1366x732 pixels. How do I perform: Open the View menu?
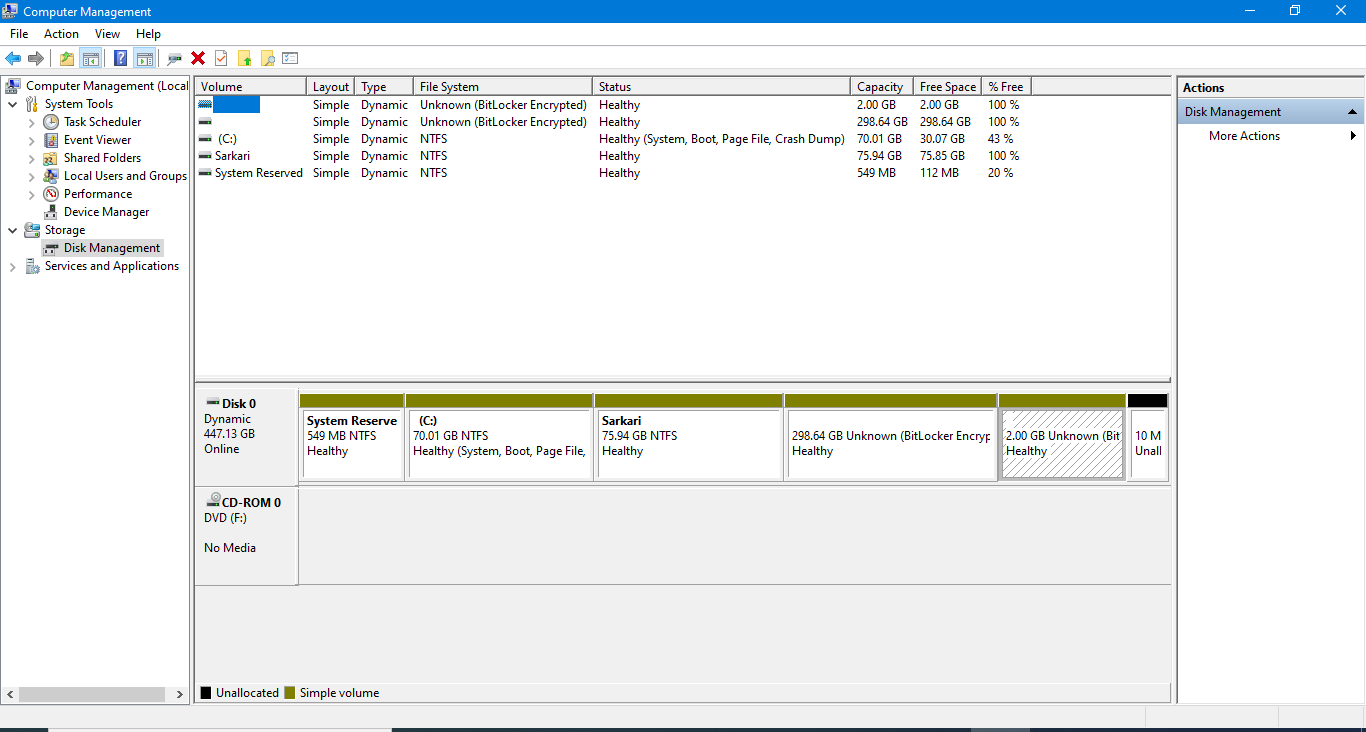click(107, 34)
